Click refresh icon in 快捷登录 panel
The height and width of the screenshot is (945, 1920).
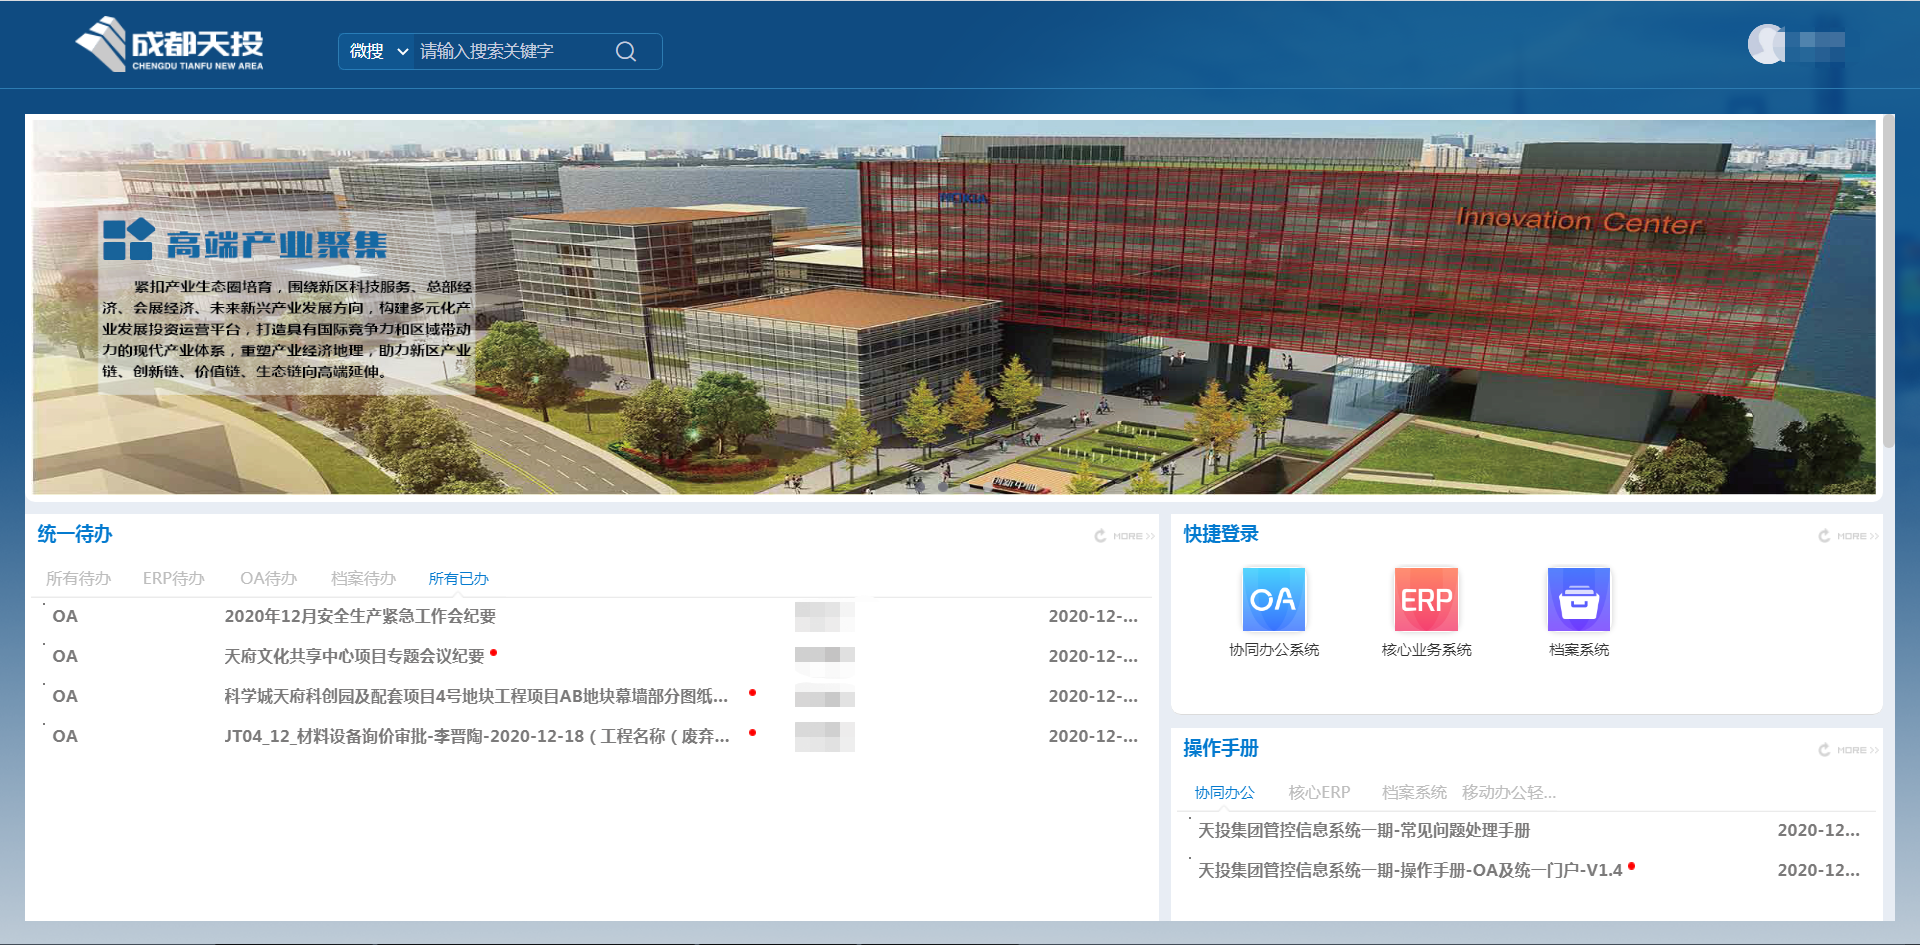(1824, 536)
